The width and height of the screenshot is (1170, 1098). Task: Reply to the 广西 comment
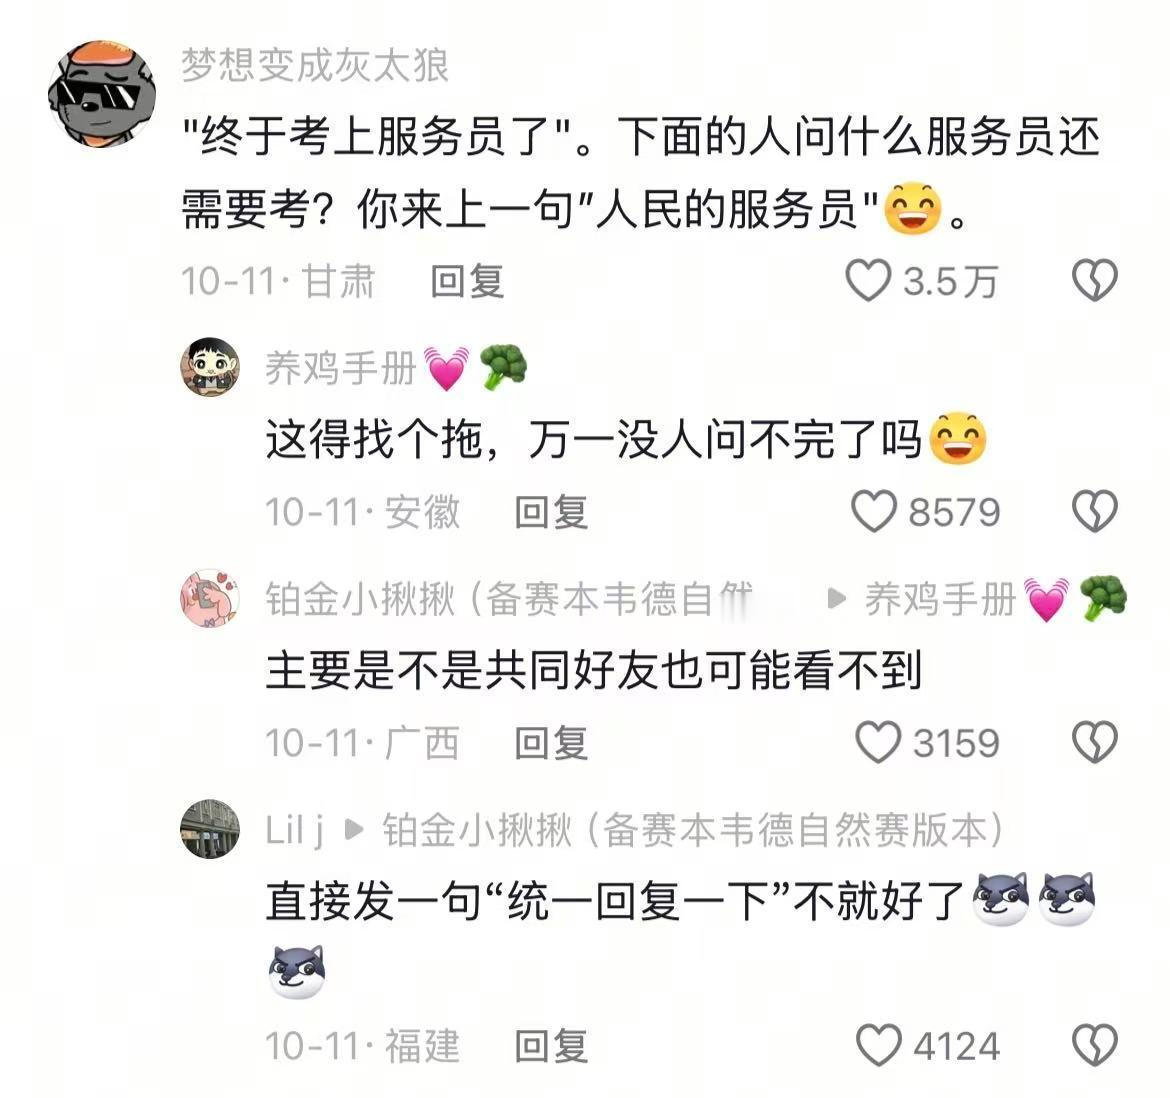coord(551,743)
